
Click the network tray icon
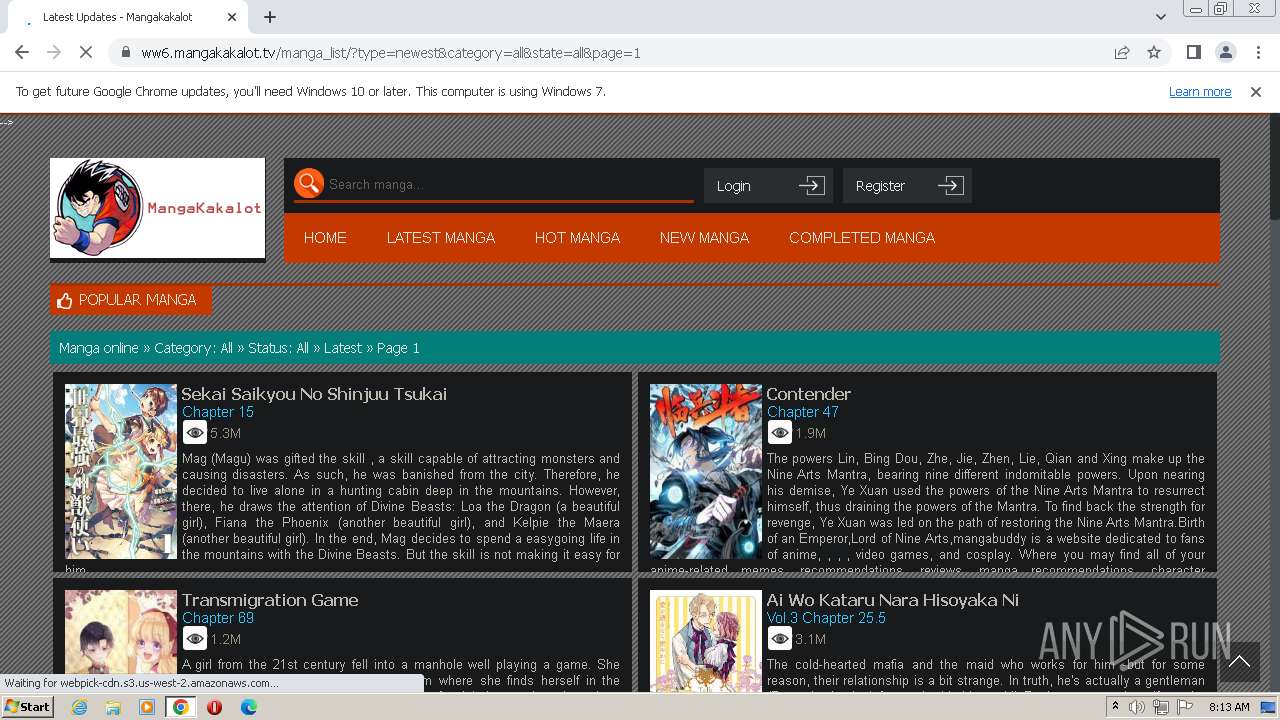tap(1161, 707)
